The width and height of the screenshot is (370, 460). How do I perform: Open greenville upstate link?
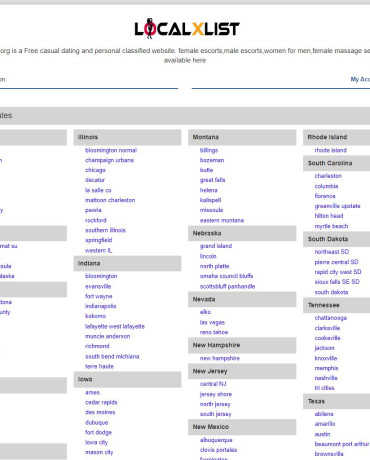click(x=338, y=206)
